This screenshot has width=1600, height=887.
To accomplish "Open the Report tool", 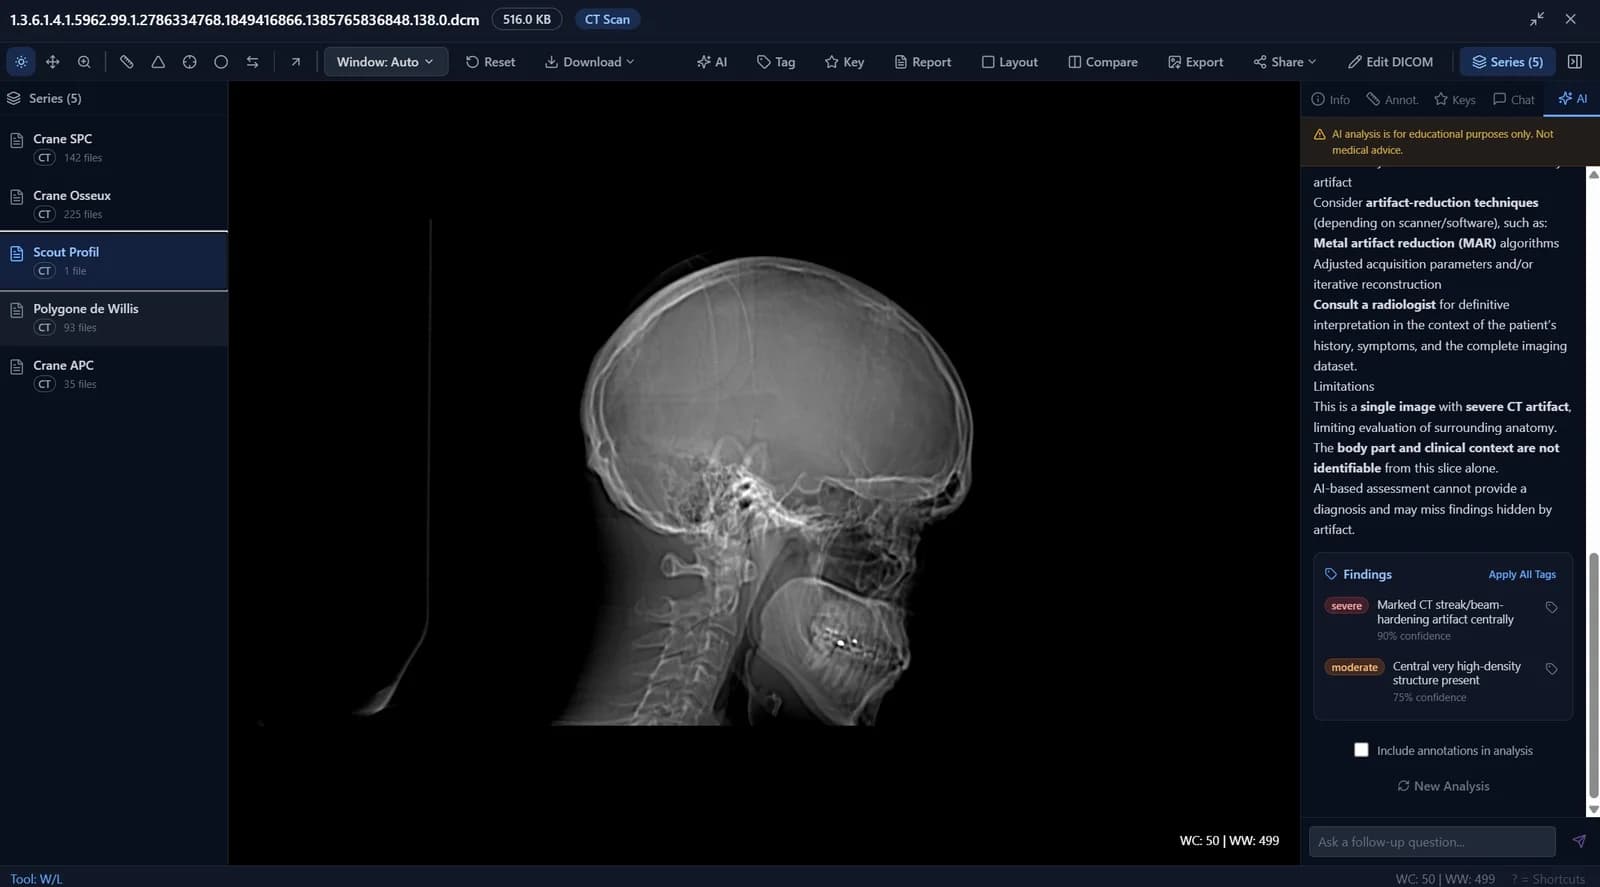I will pyautogui.click(x=922, y=62).
